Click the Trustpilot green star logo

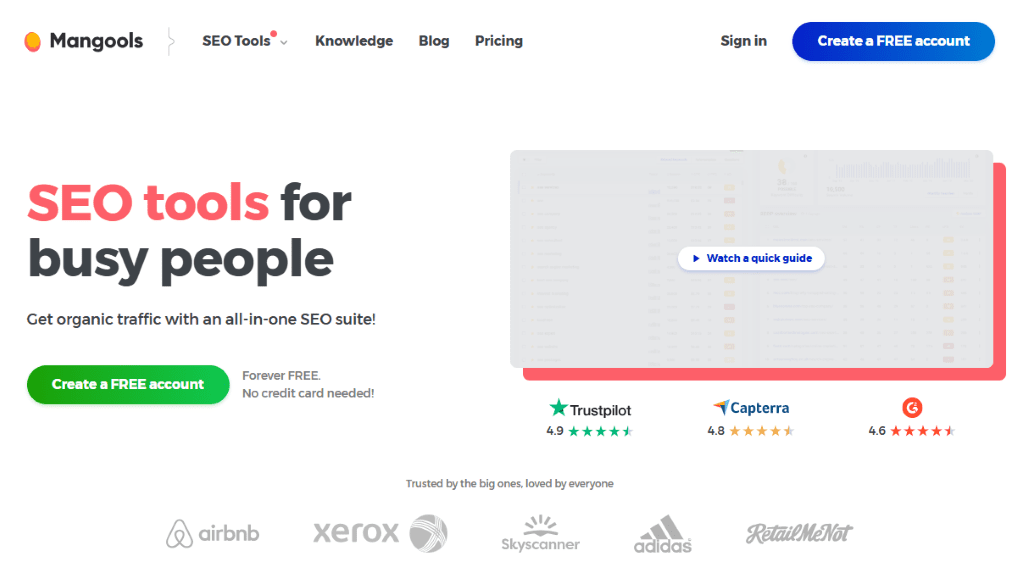558,408
